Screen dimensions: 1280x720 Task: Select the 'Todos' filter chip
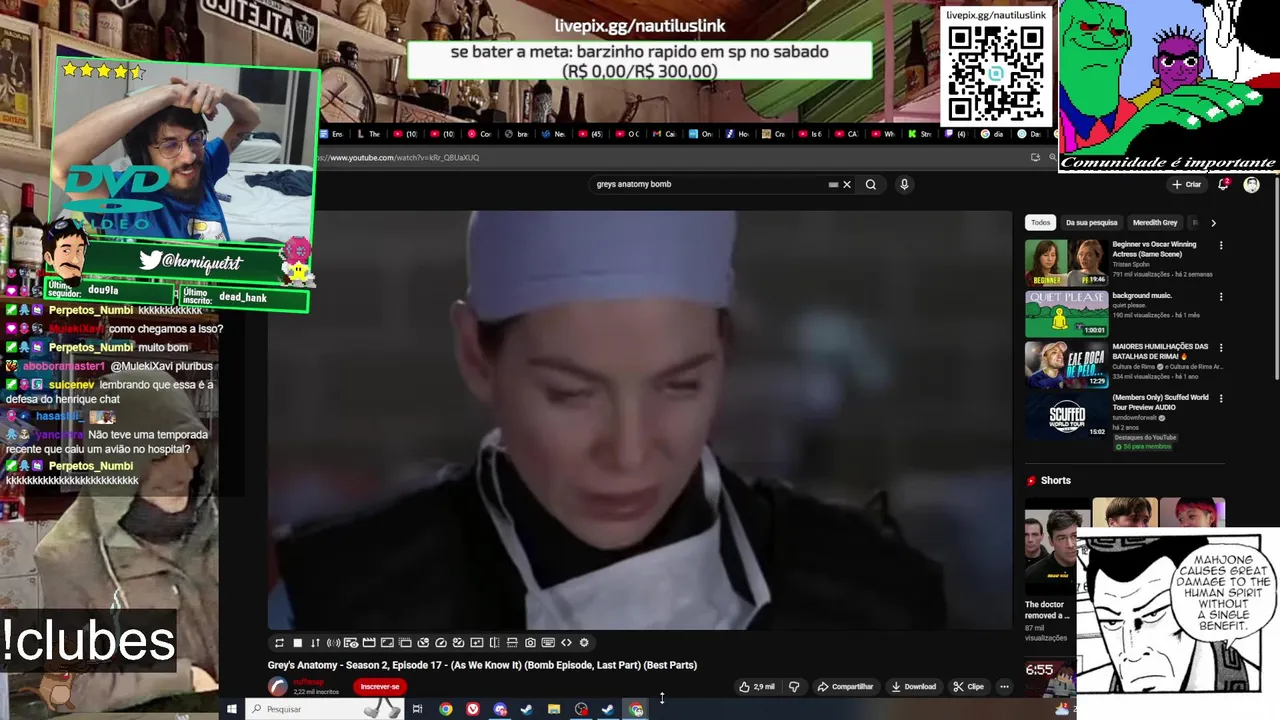pyautogui.click(x=1041, y=223)
